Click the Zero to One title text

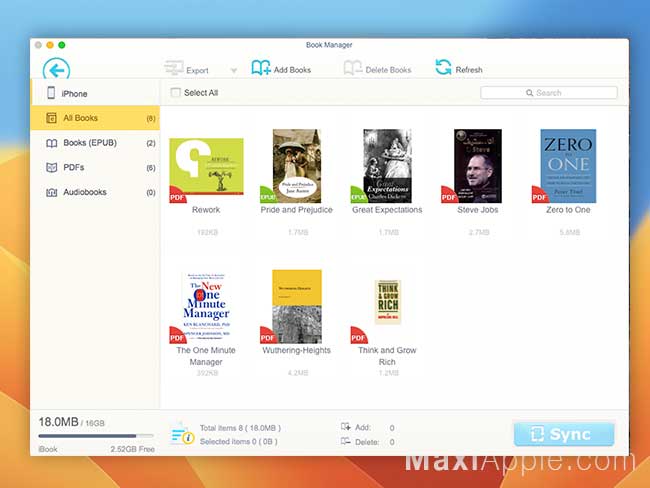click(568, 210)
